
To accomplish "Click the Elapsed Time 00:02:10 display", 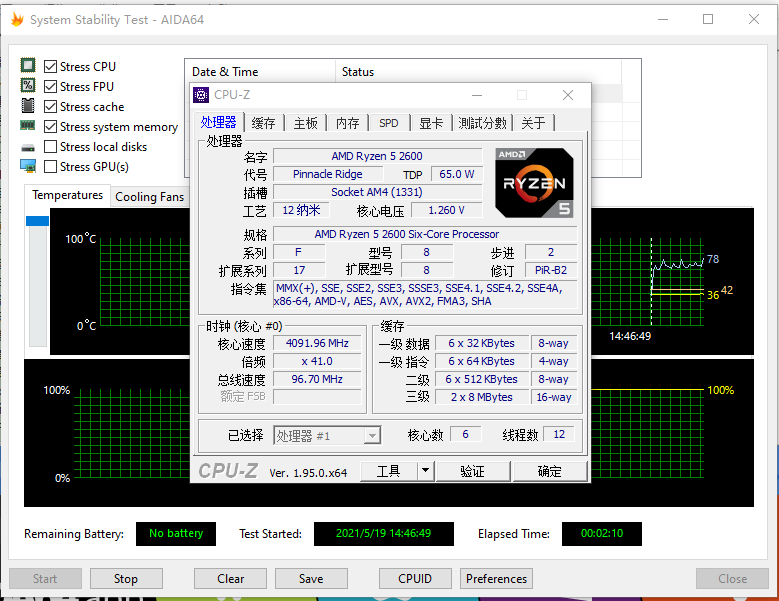I will pos(602,533).
